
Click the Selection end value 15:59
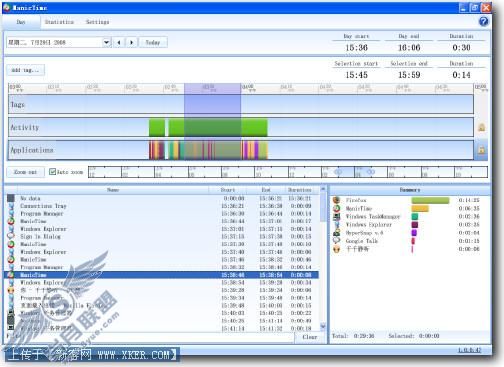click(409, 75)
